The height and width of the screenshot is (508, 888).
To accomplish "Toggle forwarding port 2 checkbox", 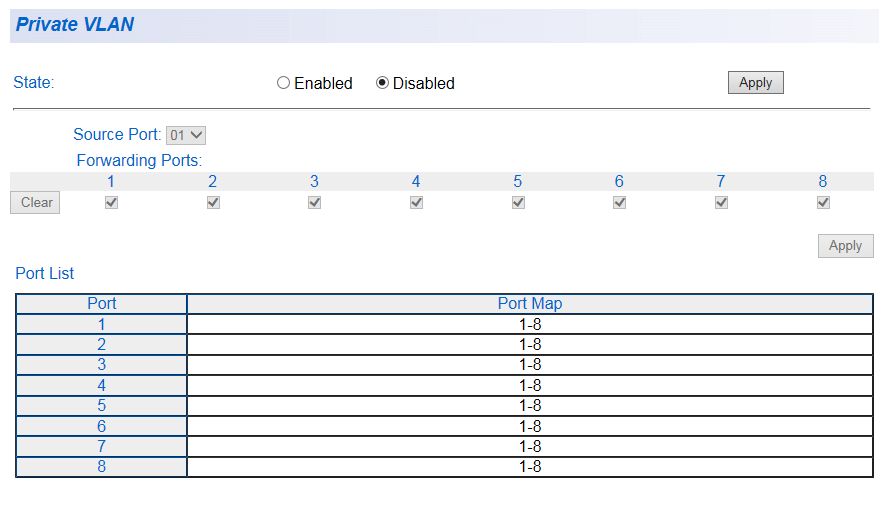I will click(213, 203).
